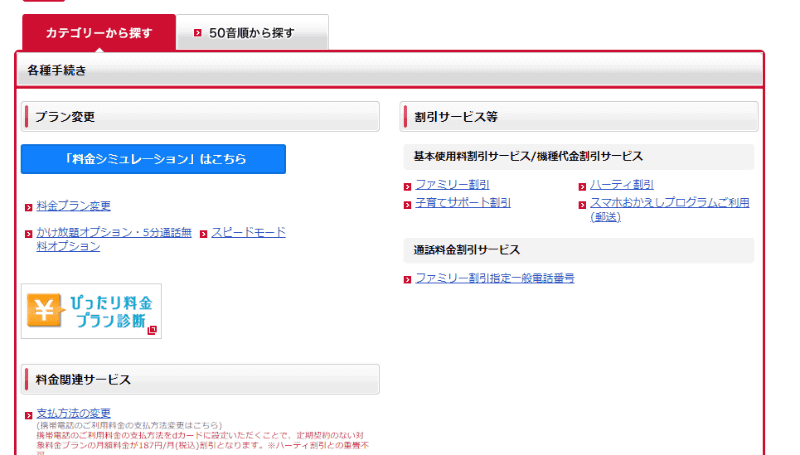Viewport: 800px width, 455px height.
Task: Open the 料金プラン変更 link
Action: coord(73,206)
